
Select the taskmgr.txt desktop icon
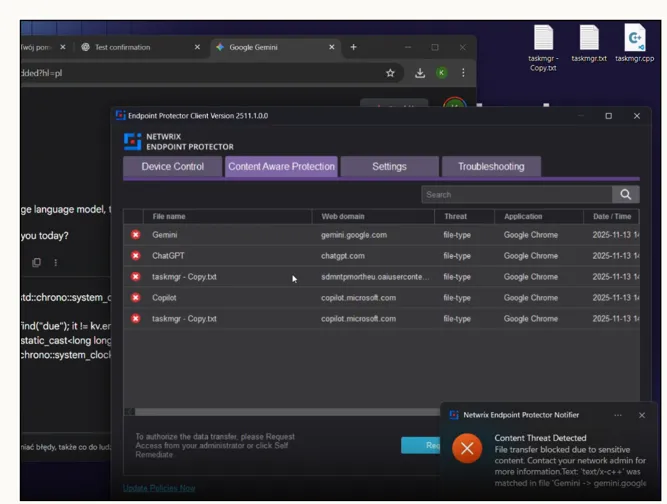[589, 43]
